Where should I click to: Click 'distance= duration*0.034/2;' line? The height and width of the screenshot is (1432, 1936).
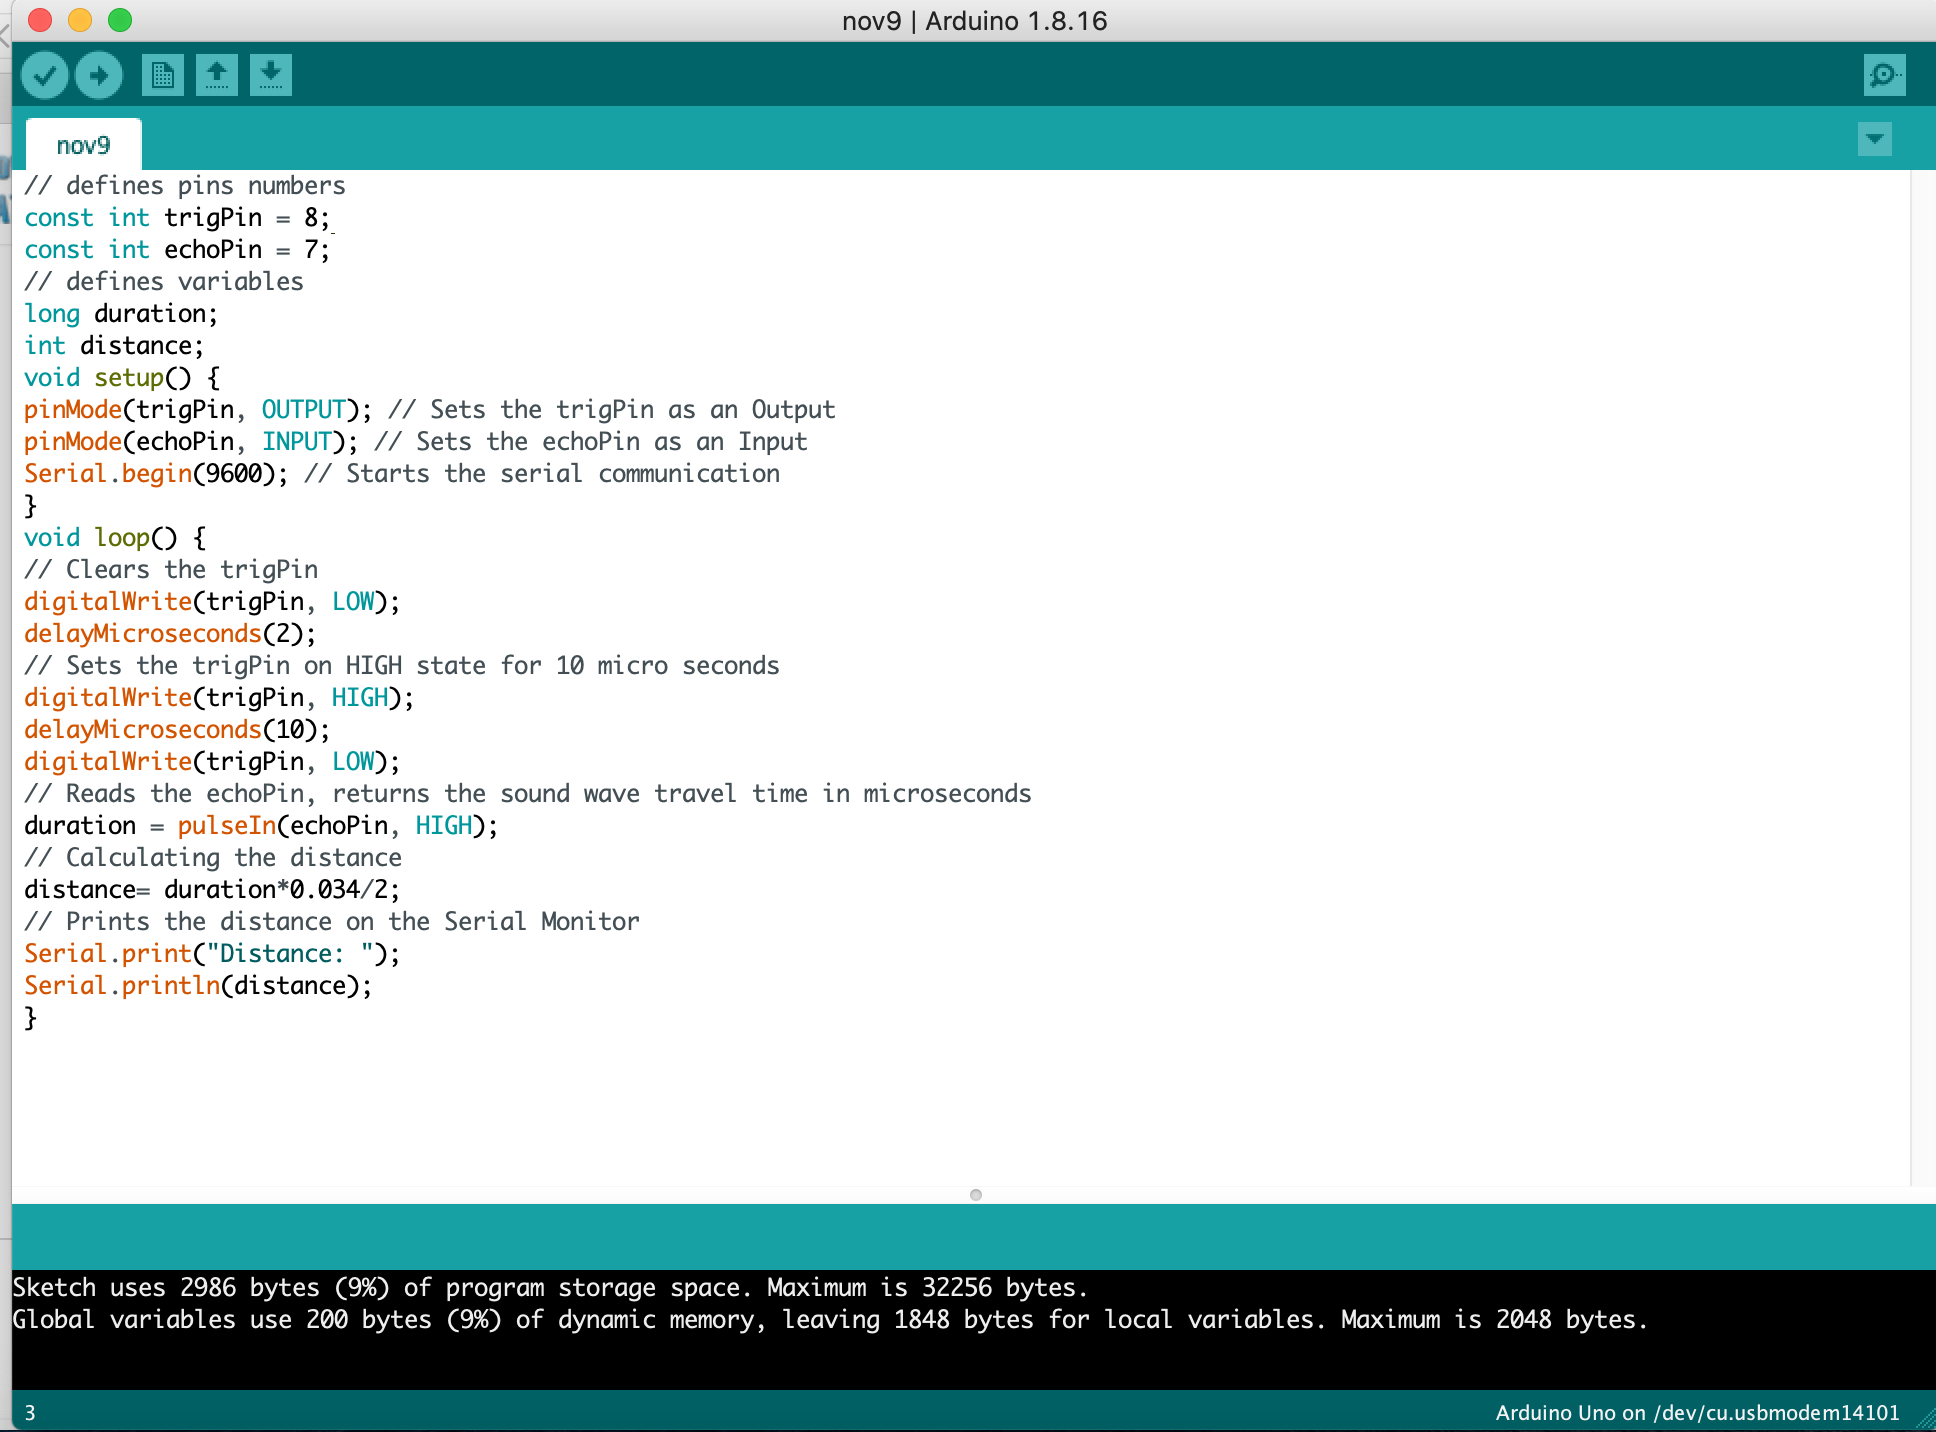212,890
